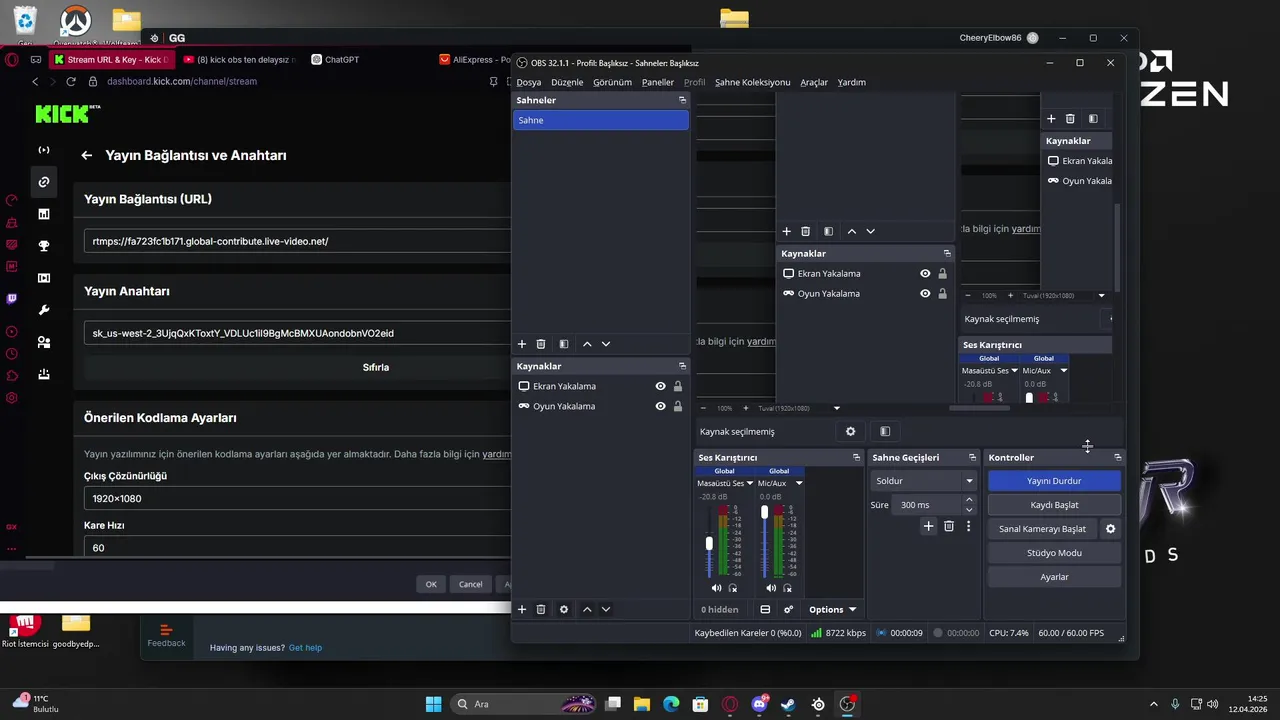Float the Kontroller dock
This screenshot has height=720, width=1280.
click(x=1117, y=457)
